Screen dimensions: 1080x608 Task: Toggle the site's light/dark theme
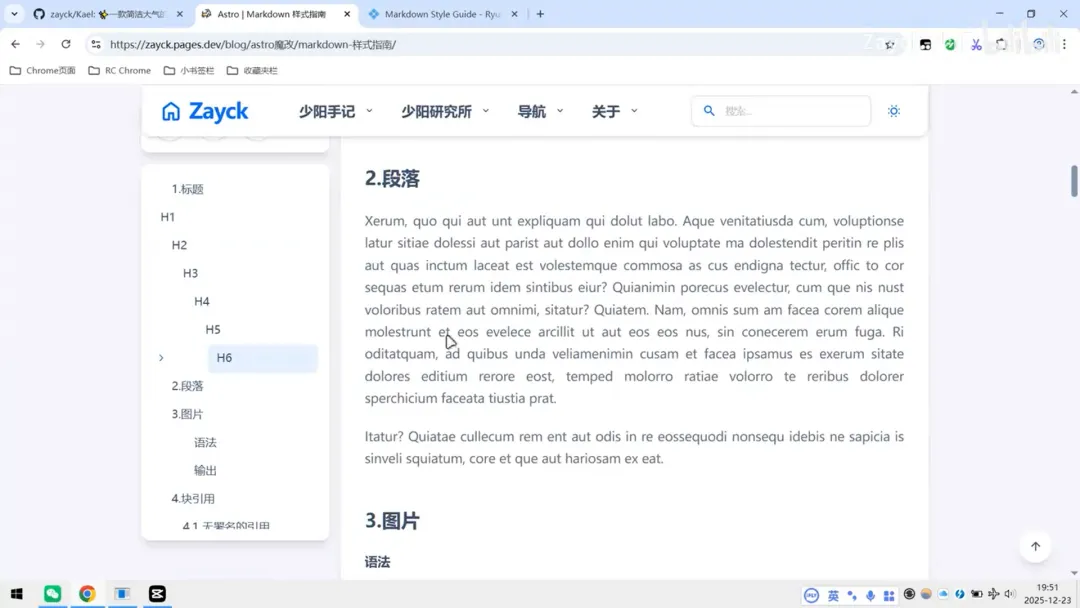point(893,111)
